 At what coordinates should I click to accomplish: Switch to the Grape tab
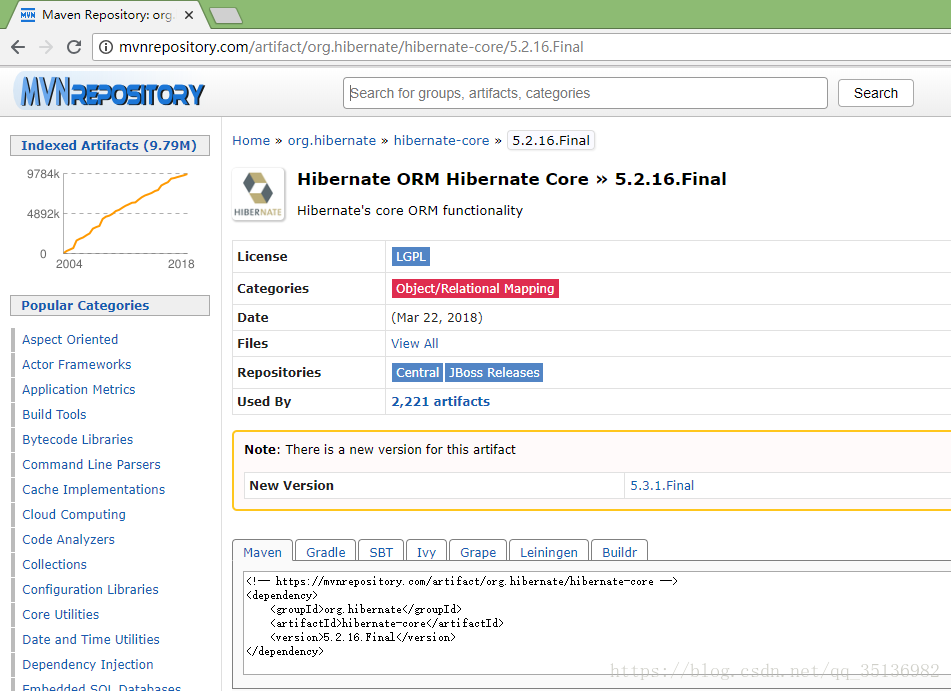pos(478,552)
